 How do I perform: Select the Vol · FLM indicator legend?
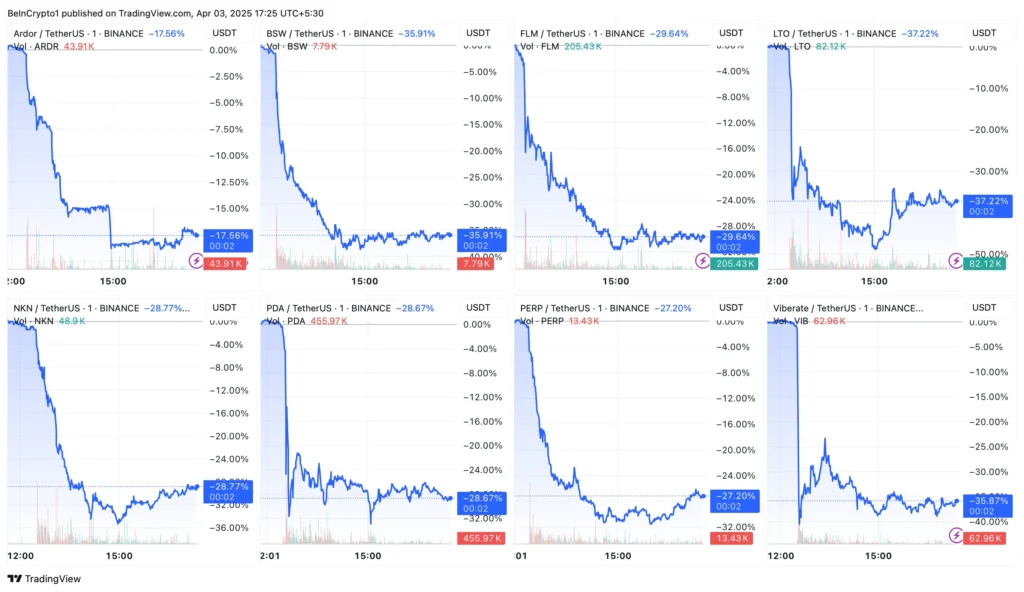click(x=539, y=46)
